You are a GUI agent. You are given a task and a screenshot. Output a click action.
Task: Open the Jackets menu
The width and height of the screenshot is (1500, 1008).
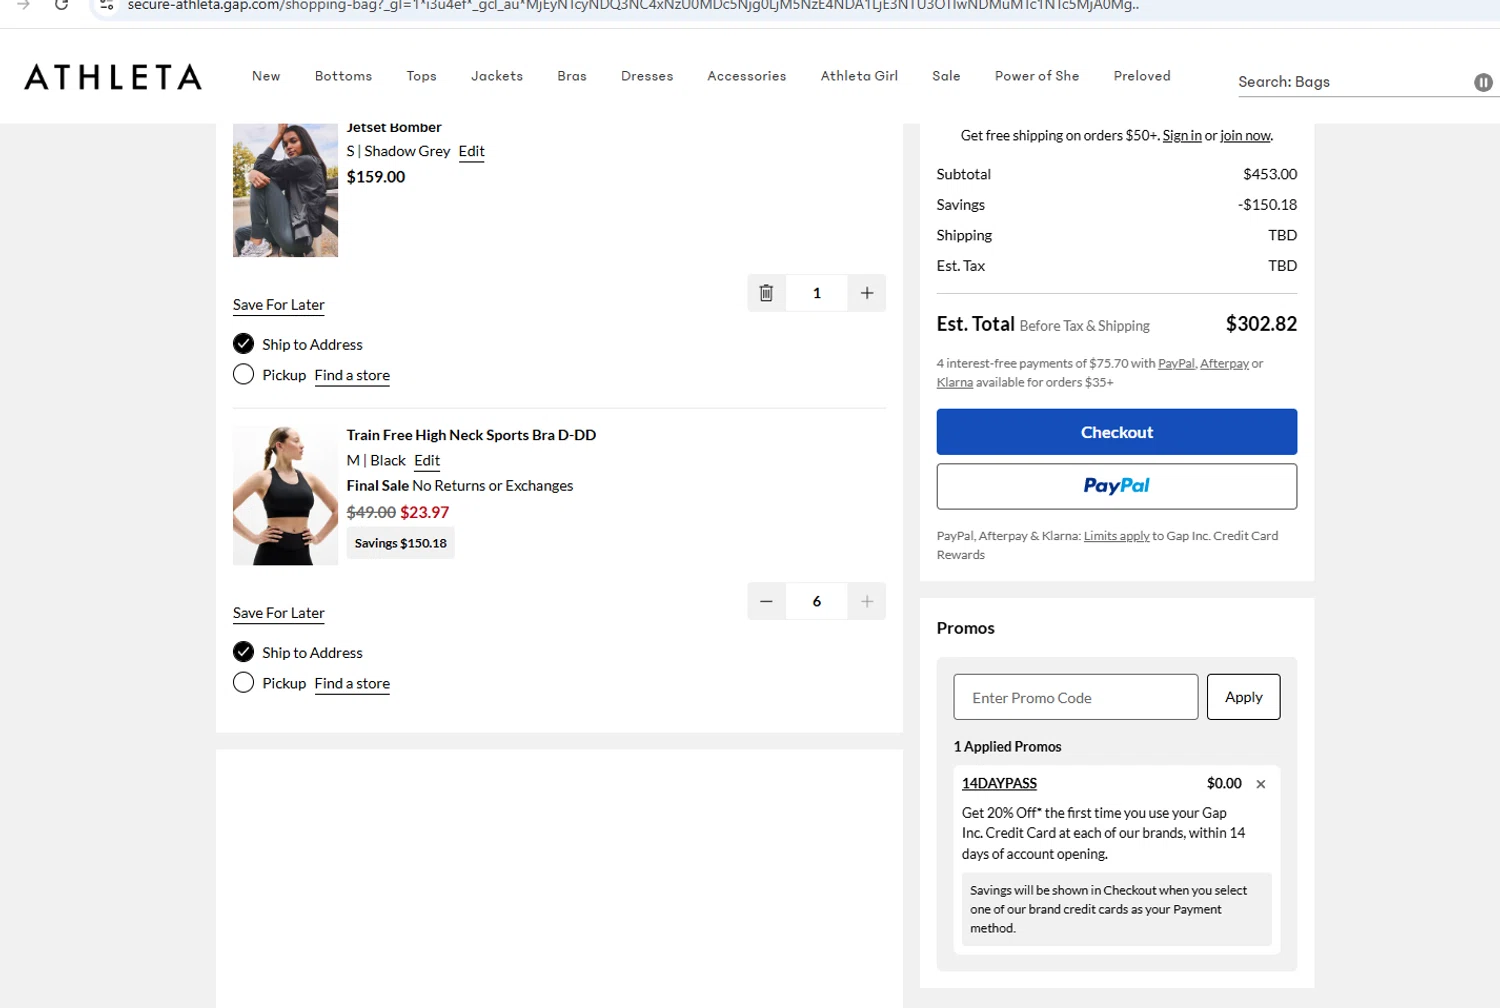coord(497,76)
